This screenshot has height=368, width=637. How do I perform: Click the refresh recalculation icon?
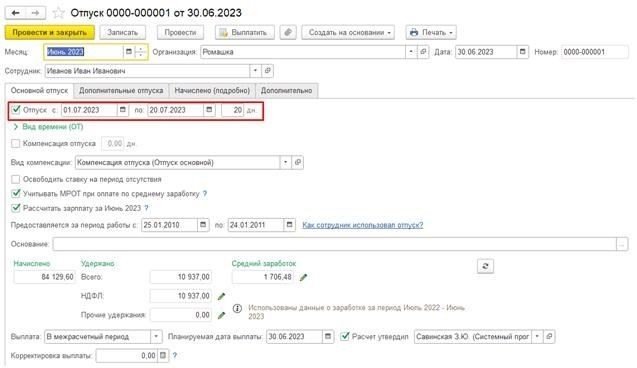[485, 266]
